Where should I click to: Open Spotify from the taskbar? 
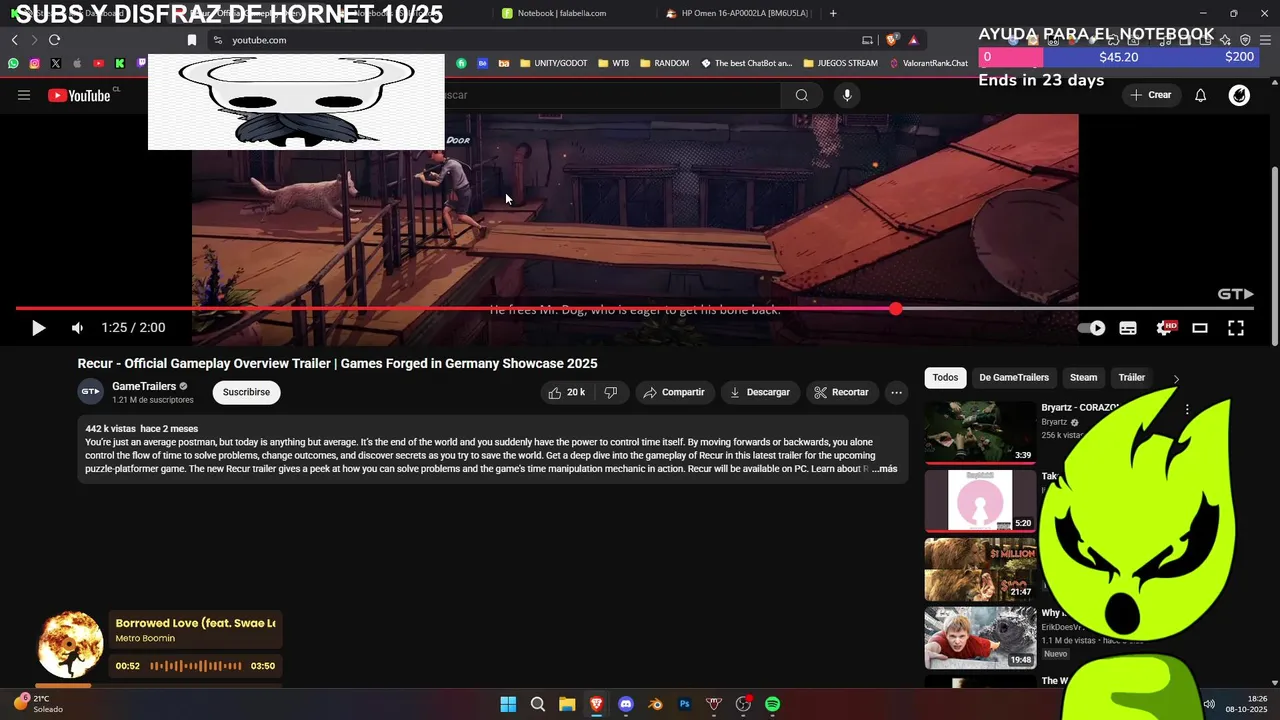(773, 704)
